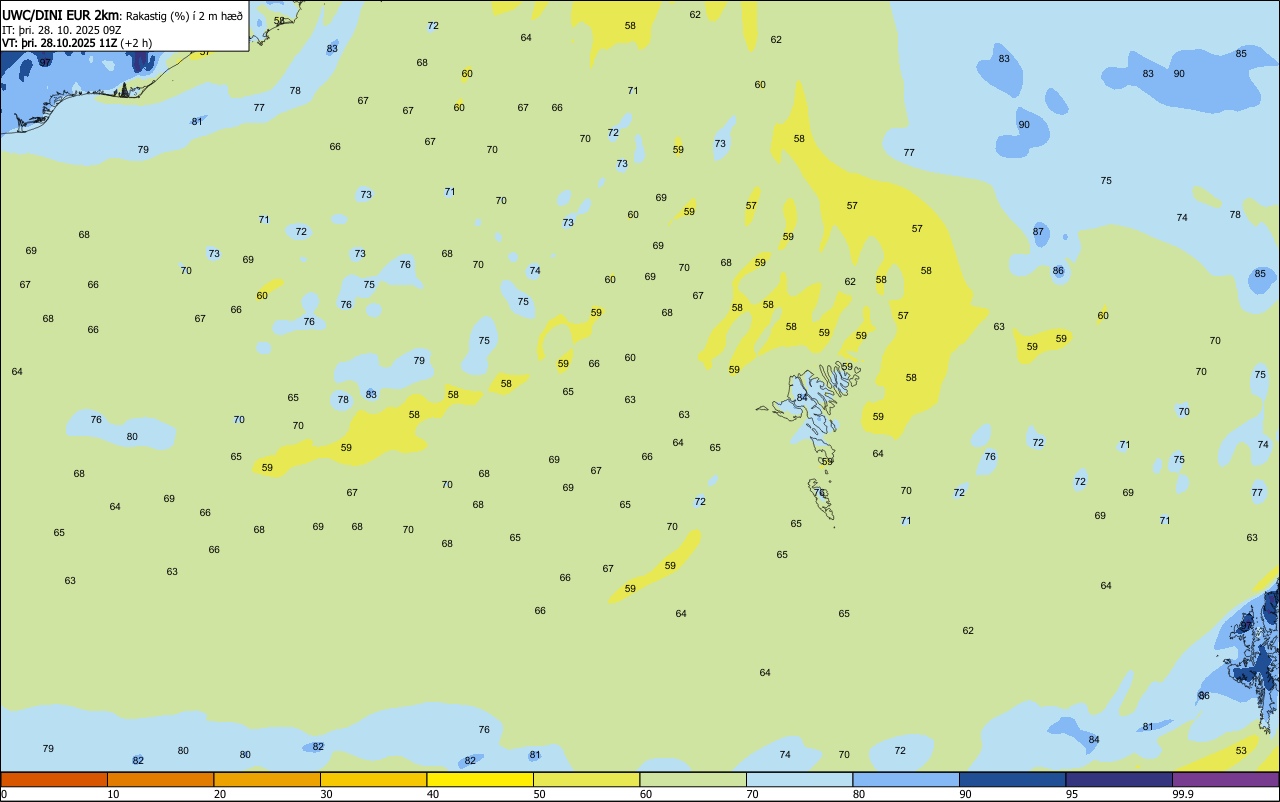
Task: Select the dark blue 90–95 legend segment
Action: (x=1012, y=779)
